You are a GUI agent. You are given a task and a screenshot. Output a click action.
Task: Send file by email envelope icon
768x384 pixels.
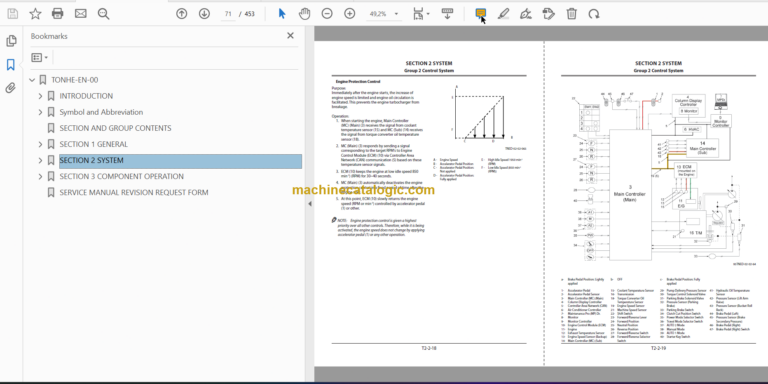(x=81, y=14)
